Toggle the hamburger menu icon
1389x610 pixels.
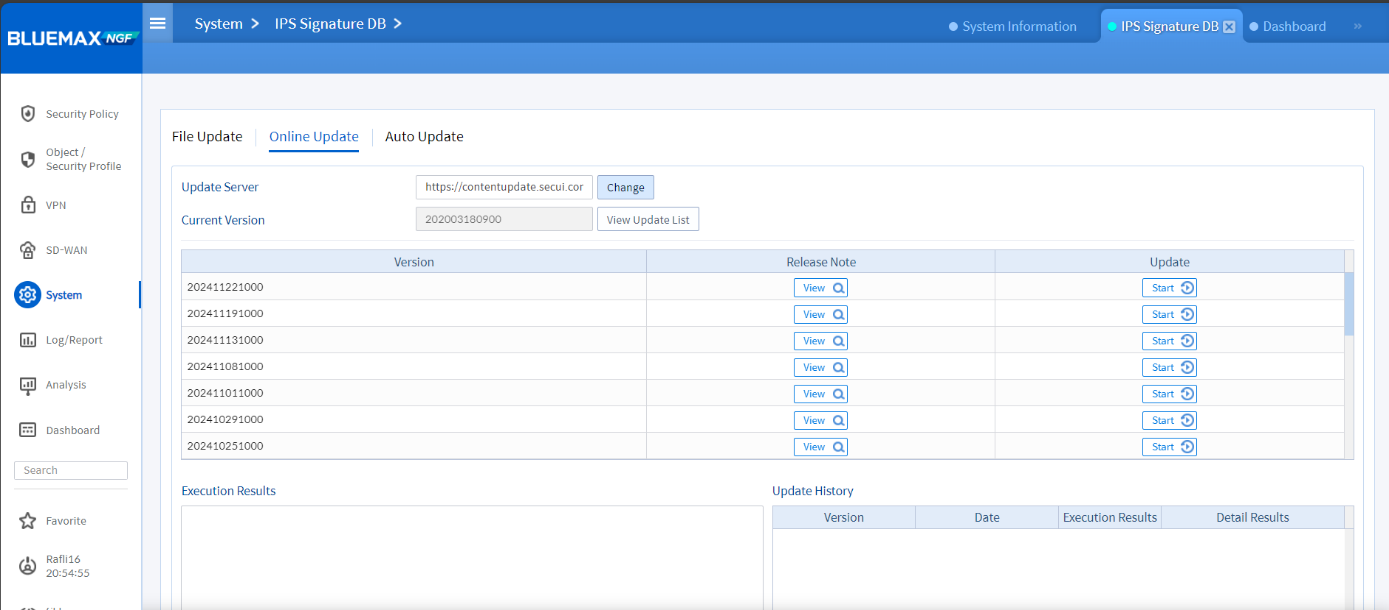click(158, 23)
